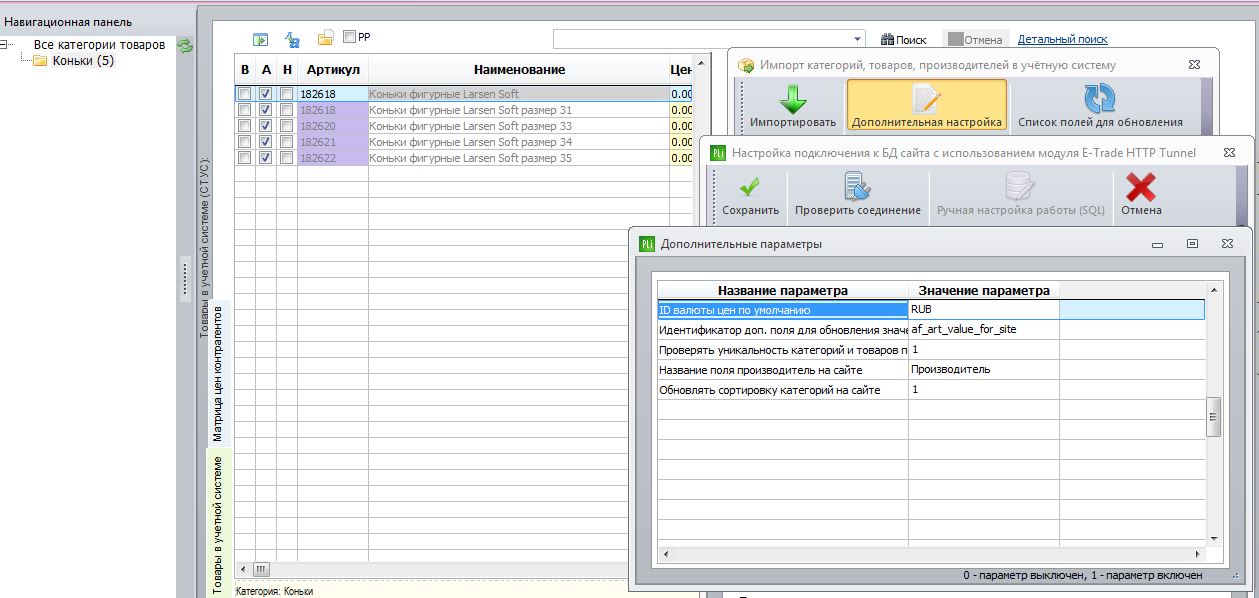Click article cell 182621

pos(333,142)
